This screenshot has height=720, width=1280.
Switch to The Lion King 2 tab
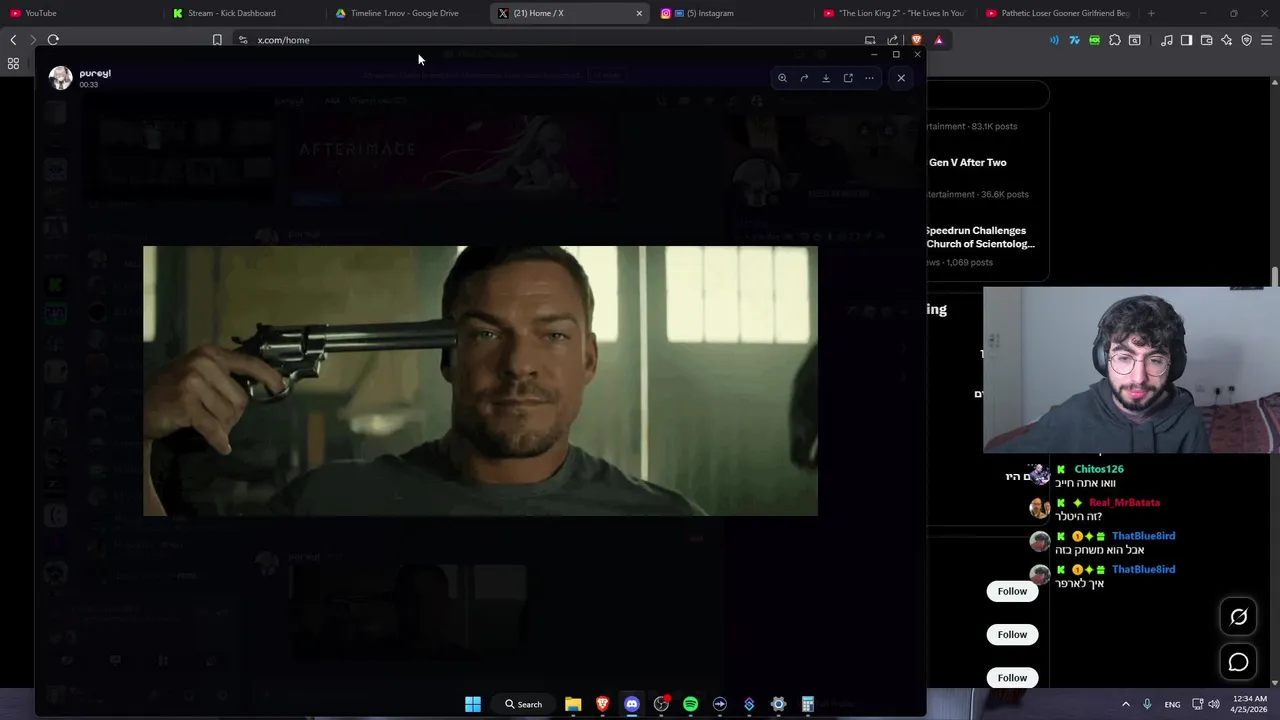click(893, 13)
